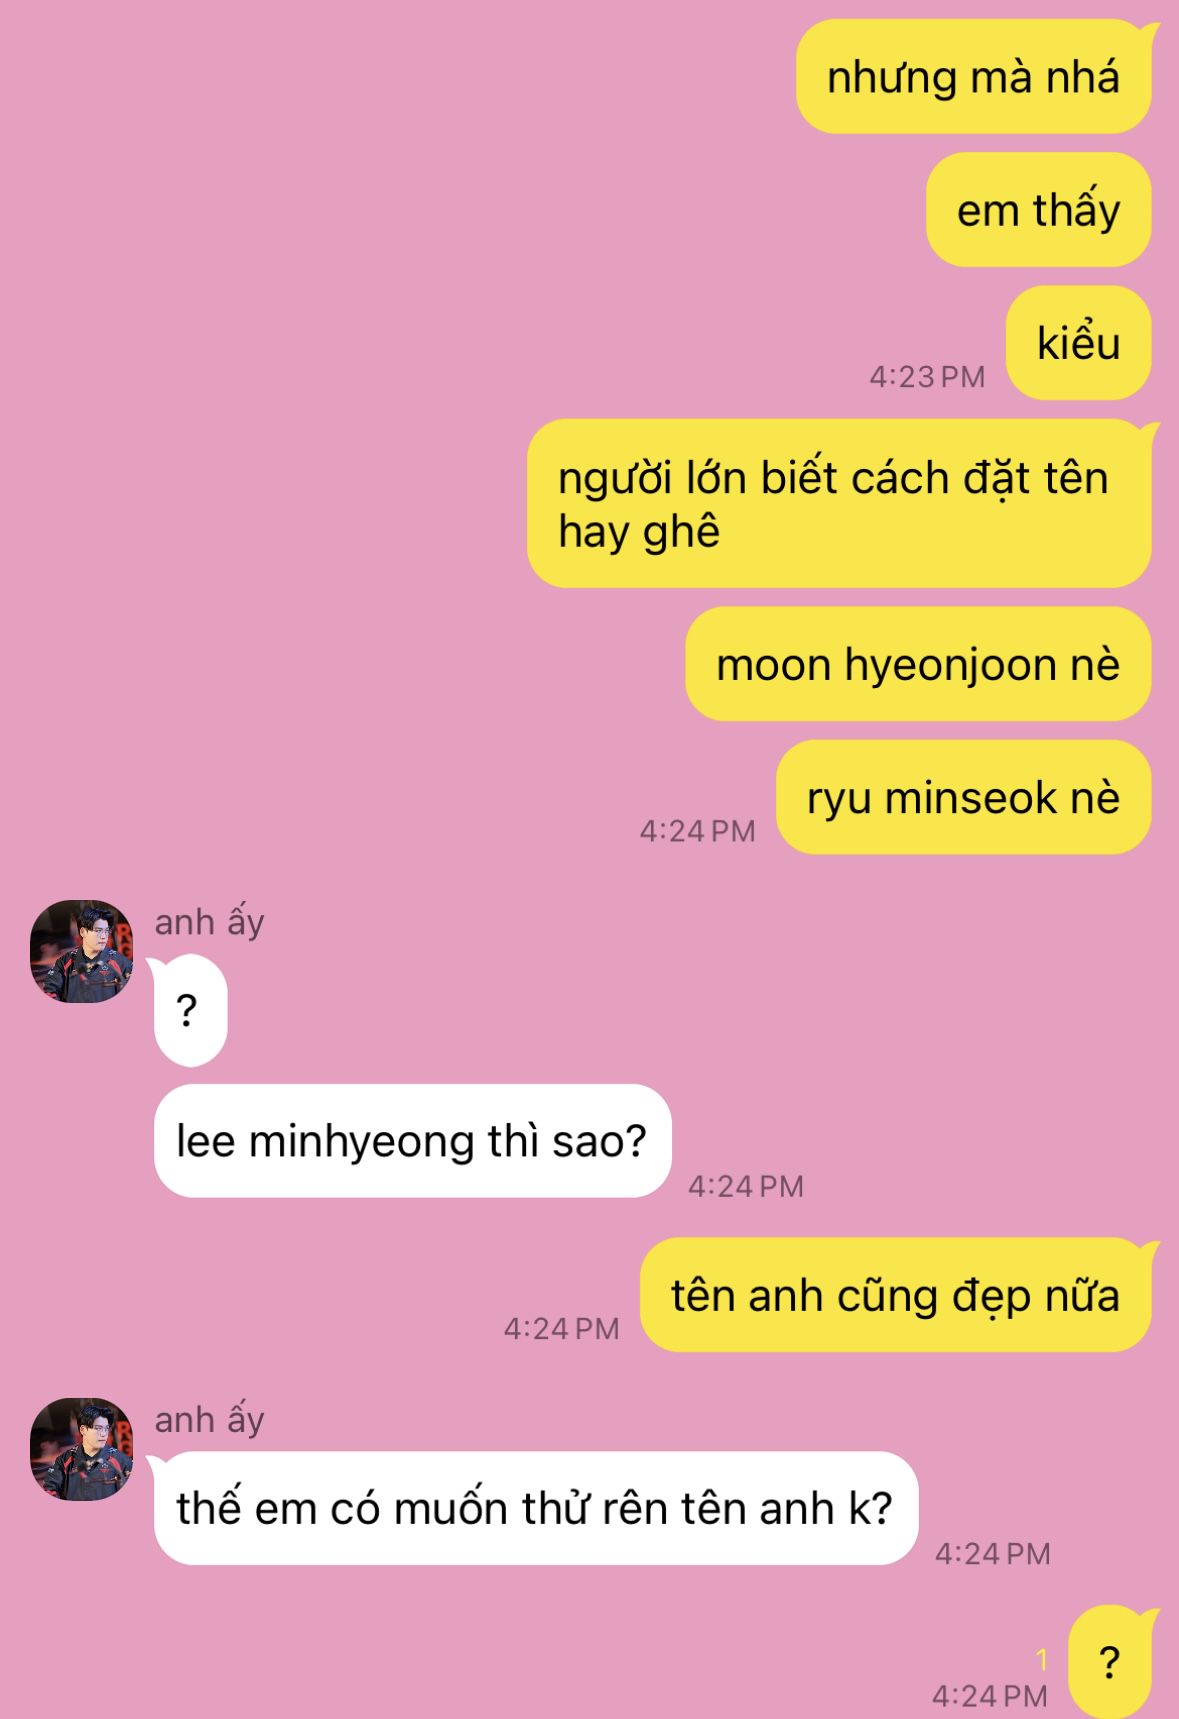The image size is (1179, 1719).
Task: Select the "em thấy" message bubble
Action: click(x=1039, y=210)
